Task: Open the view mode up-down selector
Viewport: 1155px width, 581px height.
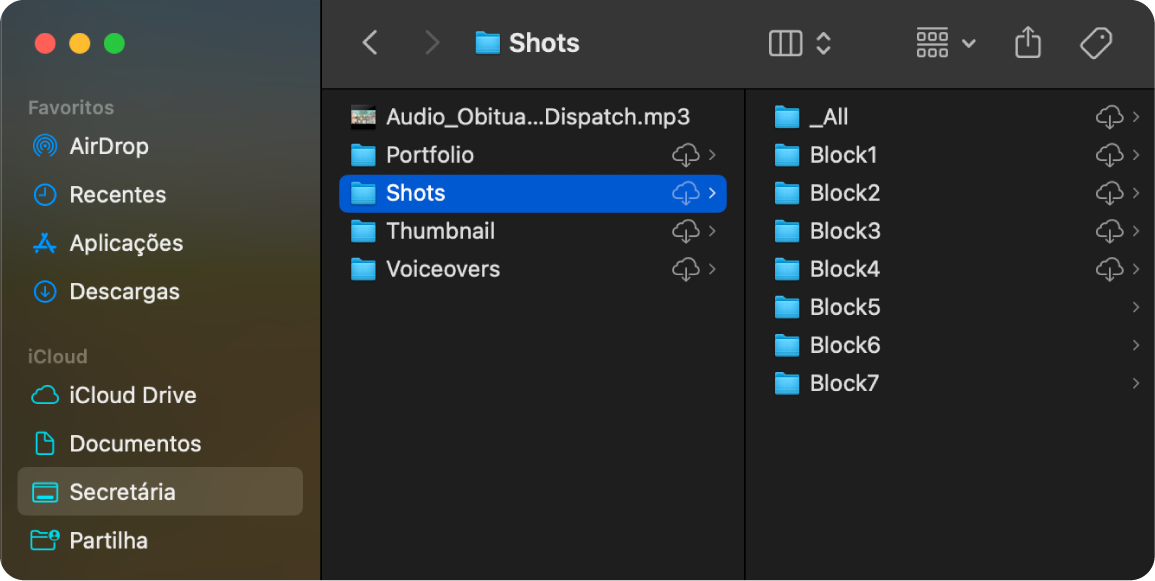Action: tap(824, 43)
